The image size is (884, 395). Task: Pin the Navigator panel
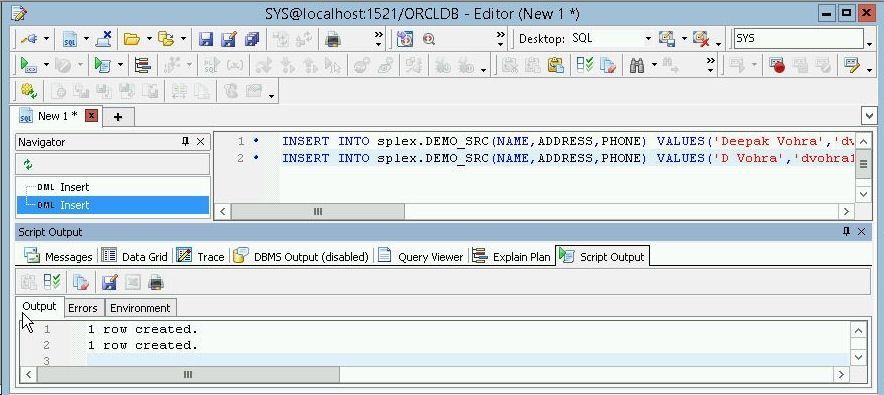point(185,141)
